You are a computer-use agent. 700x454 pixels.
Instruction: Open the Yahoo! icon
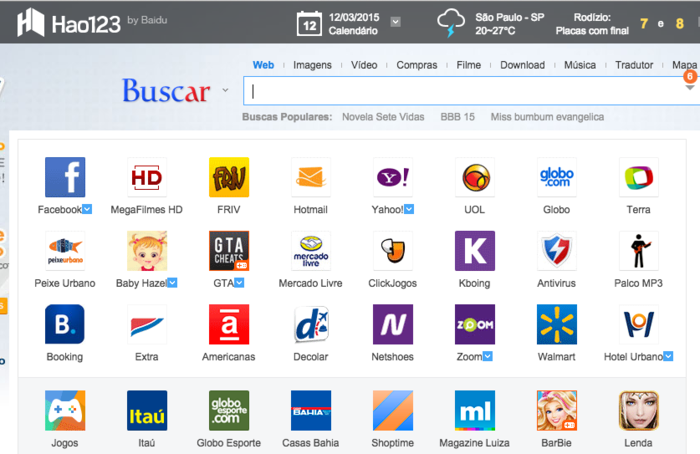(x=393, y=177)
